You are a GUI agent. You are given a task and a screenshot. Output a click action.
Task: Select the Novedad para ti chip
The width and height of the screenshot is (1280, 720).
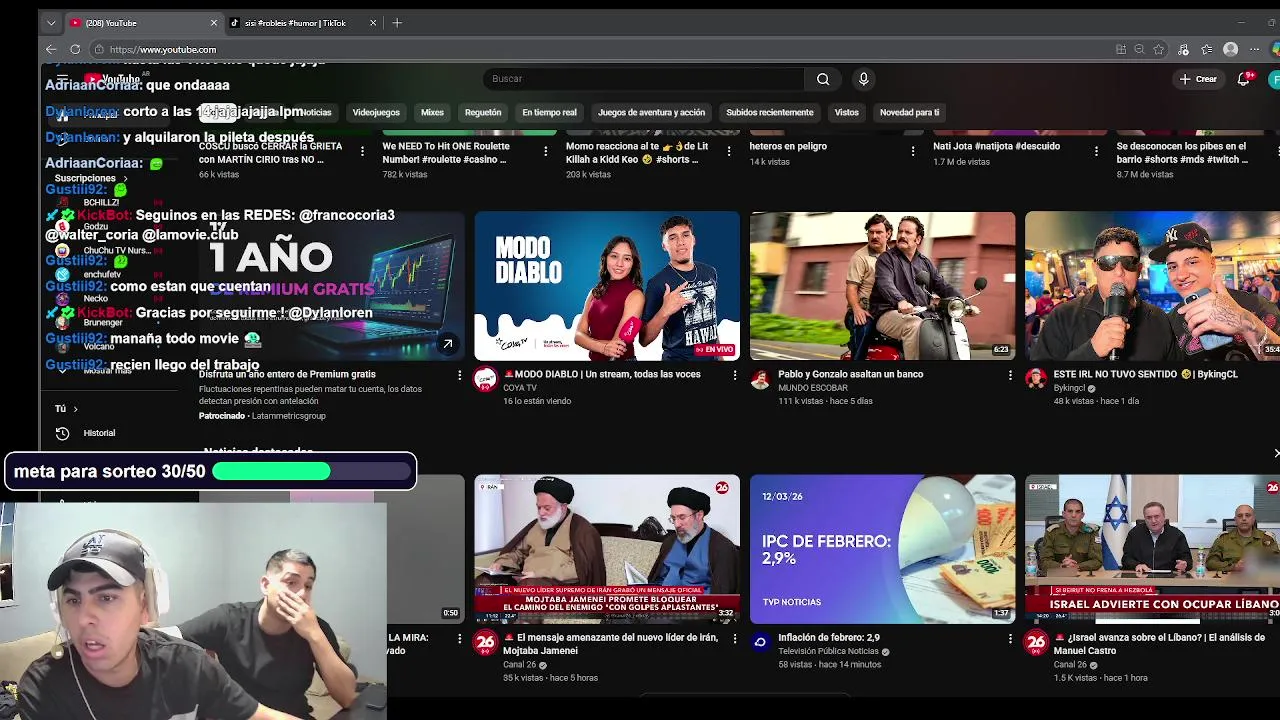point(909,113)
